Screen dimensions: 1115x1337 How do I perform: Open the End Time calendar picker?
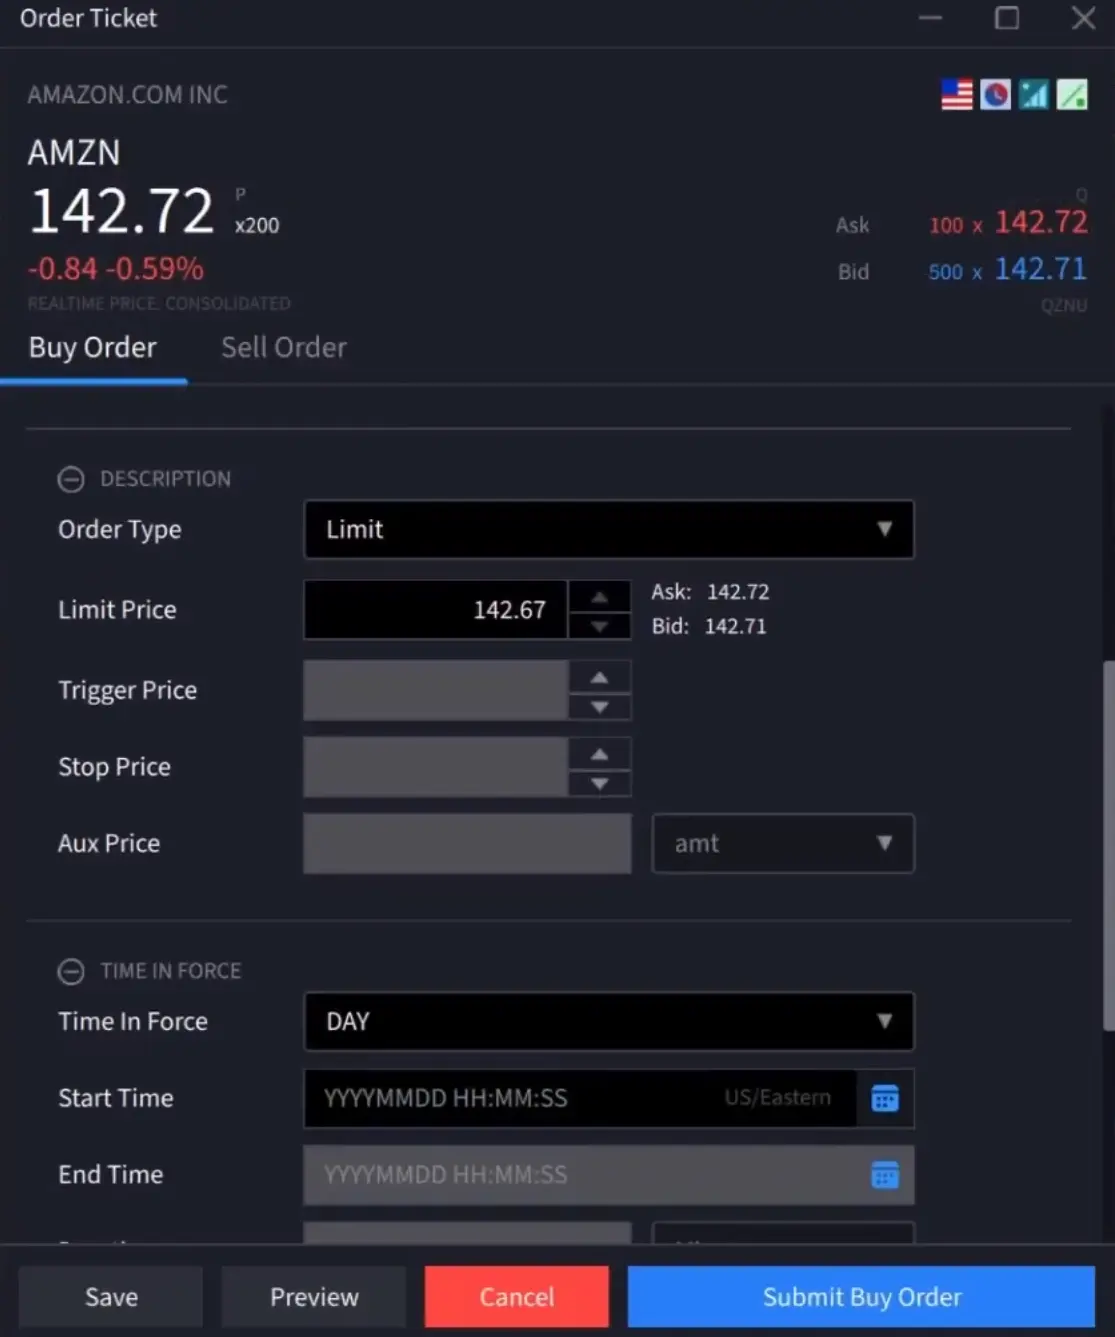coord(885,1175)
